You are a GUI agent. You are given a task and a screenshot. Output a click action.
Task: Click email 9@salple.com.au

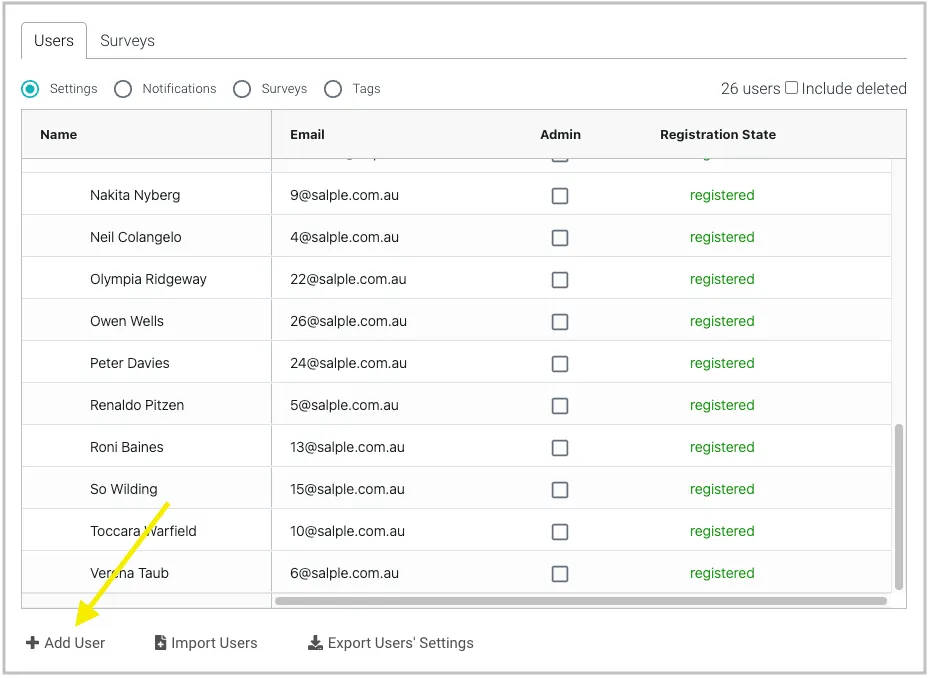(344, 195)
